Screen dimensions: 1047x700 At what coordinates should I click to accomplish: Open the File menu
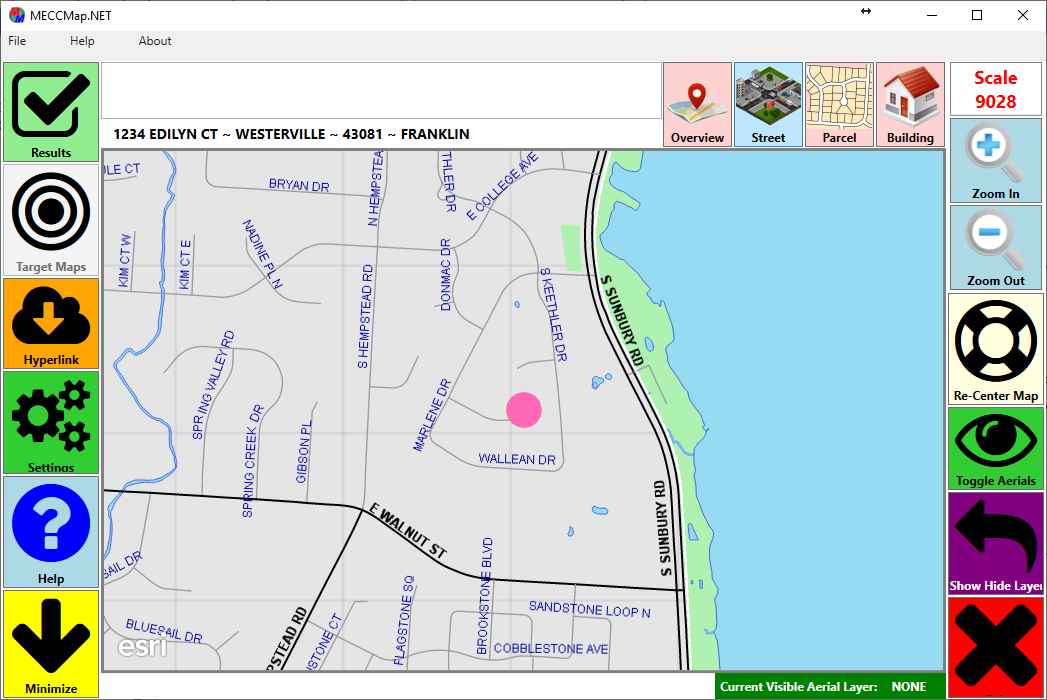coord(17,41)
